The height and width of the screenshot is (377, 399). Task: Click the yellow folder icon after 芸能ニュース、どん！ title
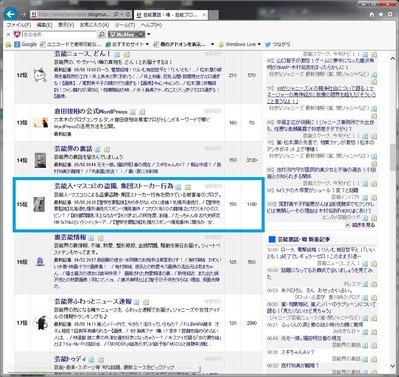click(x=127, y=54)
